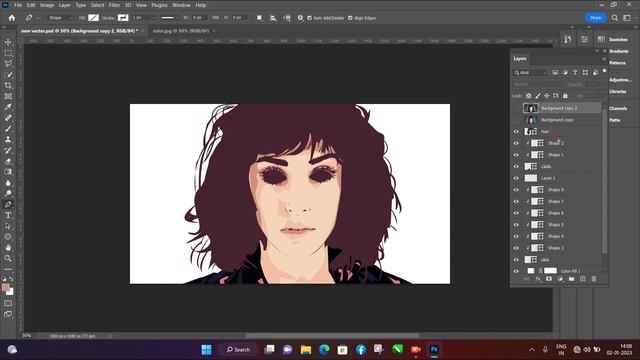640x360 pixels.
Task: Select the Frame tool
Action: 8,96
